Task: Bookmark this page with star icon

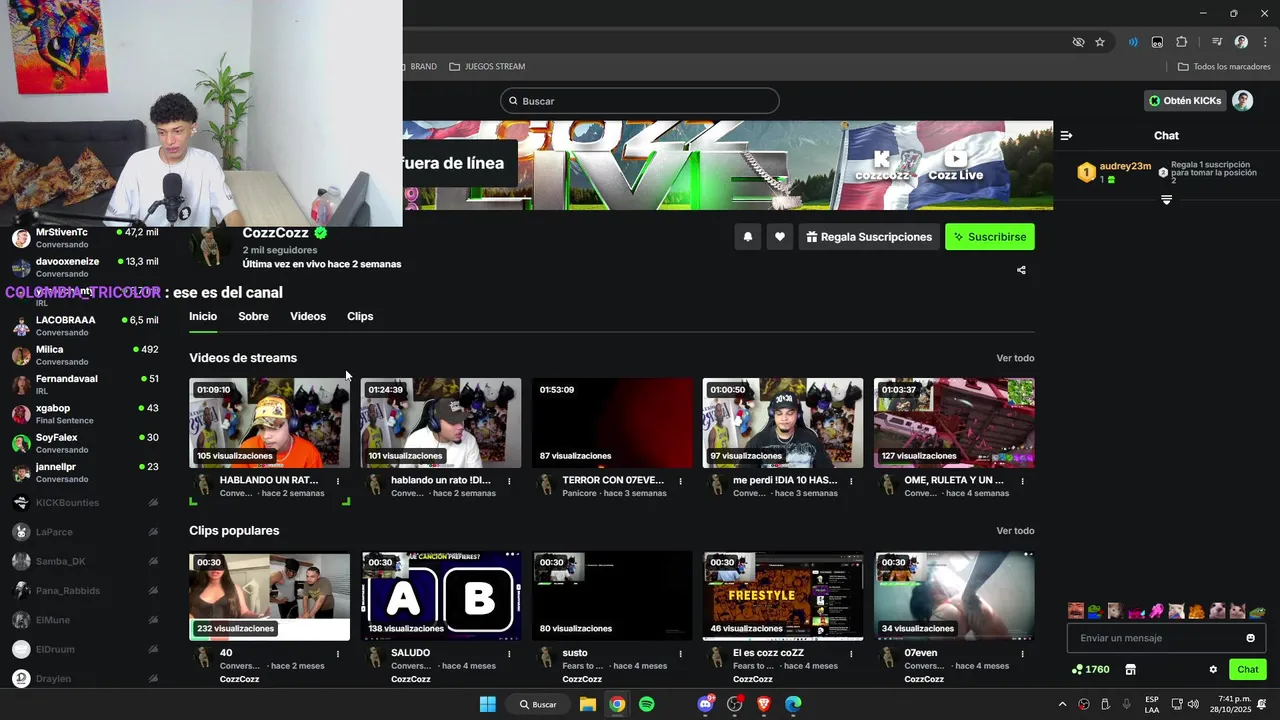Action: coord(1100,42)
